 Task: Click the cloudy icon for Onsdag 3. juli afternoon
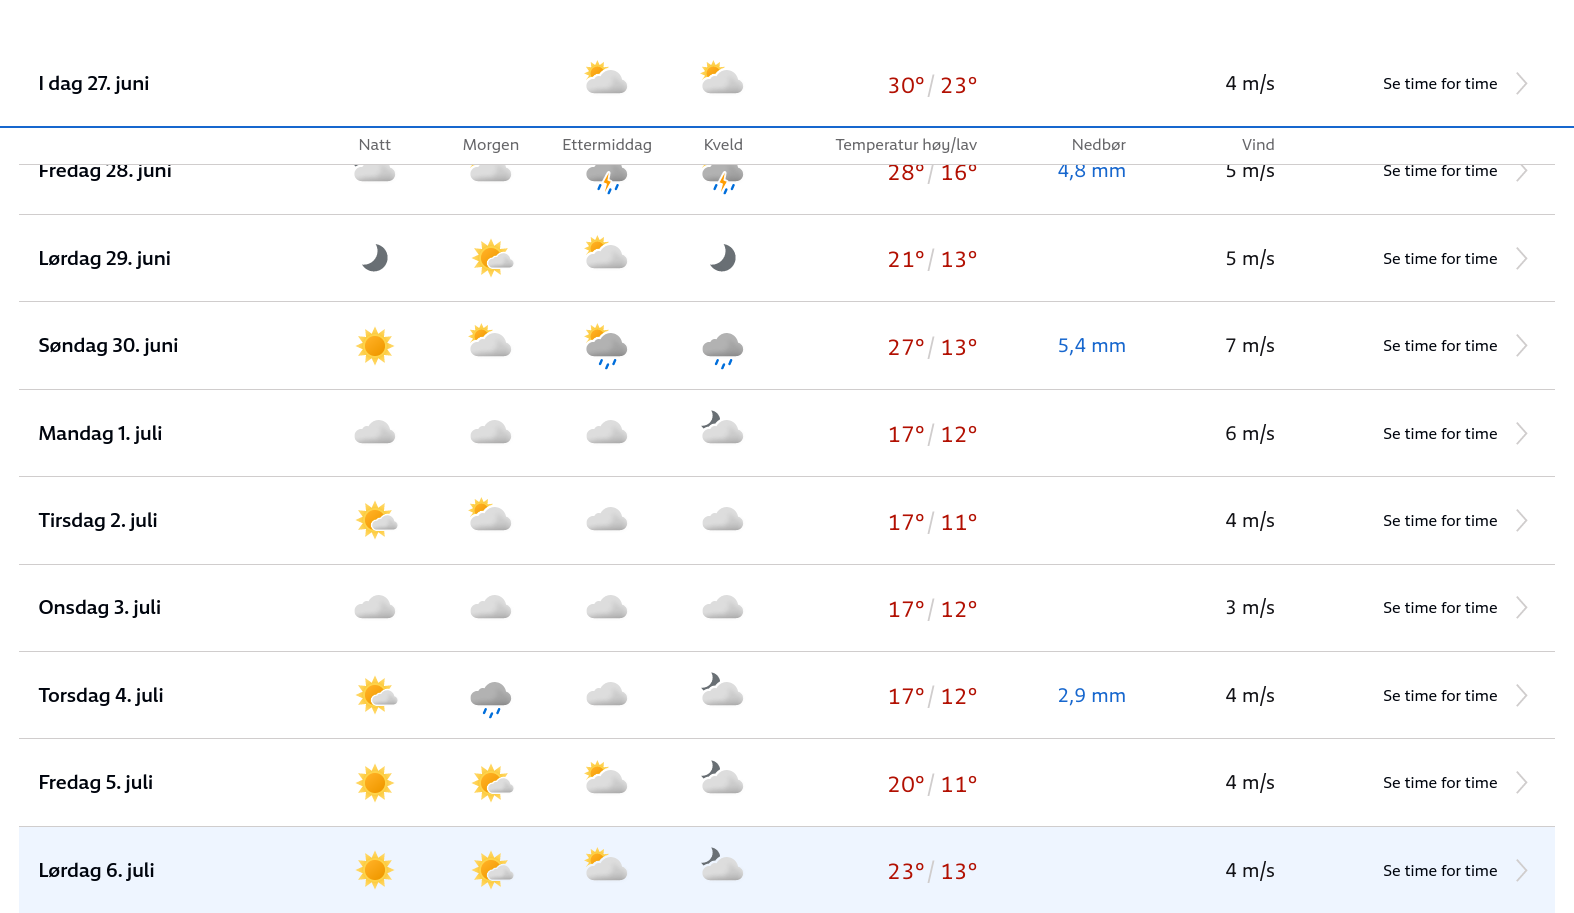click(x=607, y=608)
